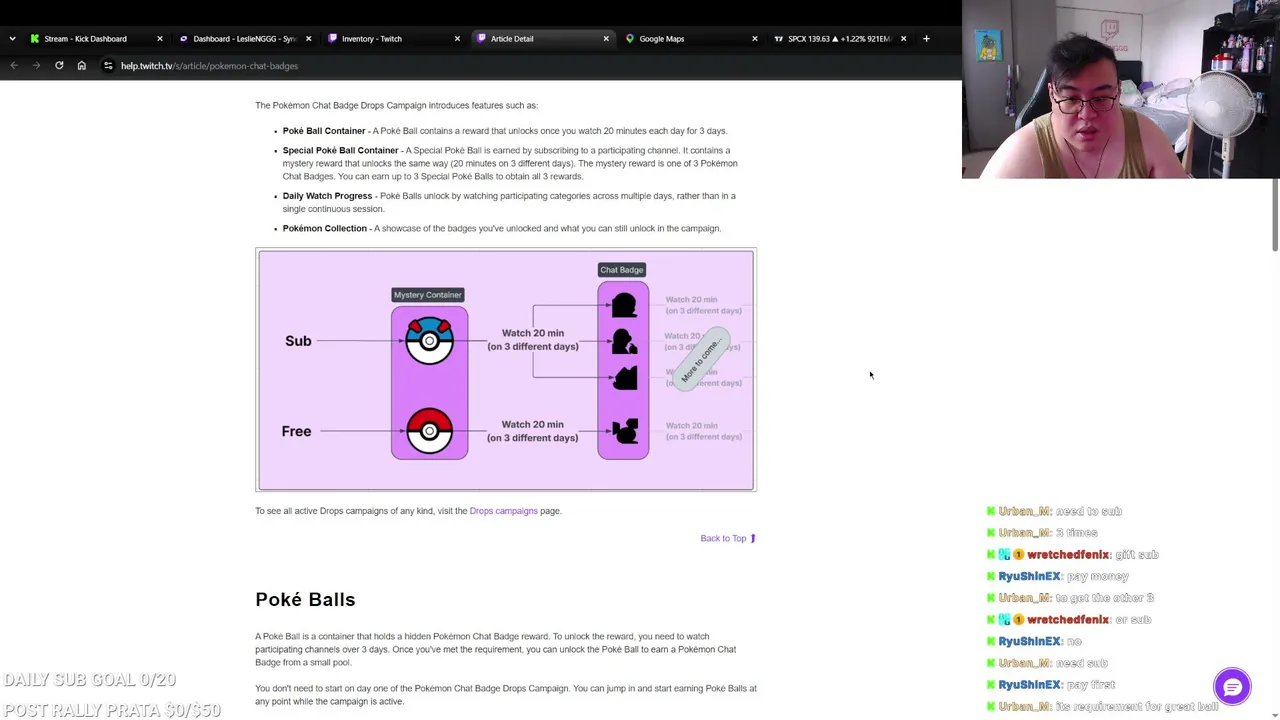Switch to the Stream - Kick Dashboard tab
This screenshot has height=720, width=1280.
95,39
